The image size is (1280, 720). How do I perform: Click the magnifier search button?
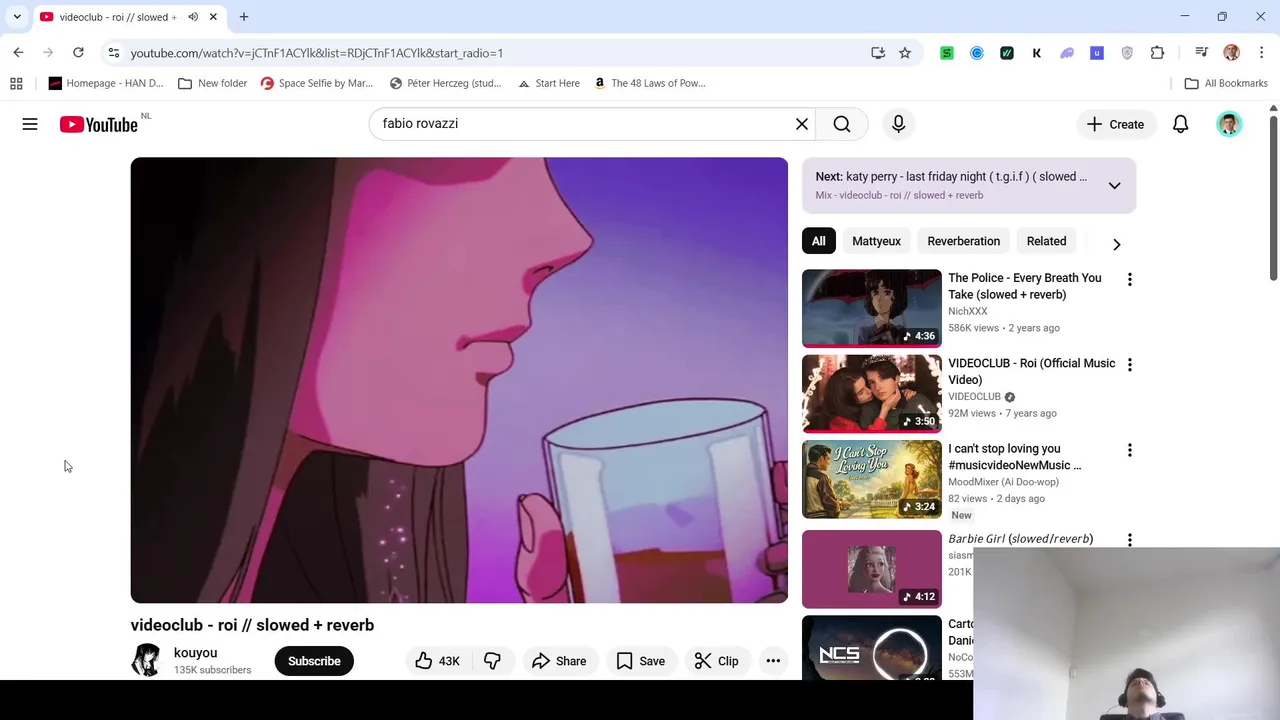click(x=842, y=124)
